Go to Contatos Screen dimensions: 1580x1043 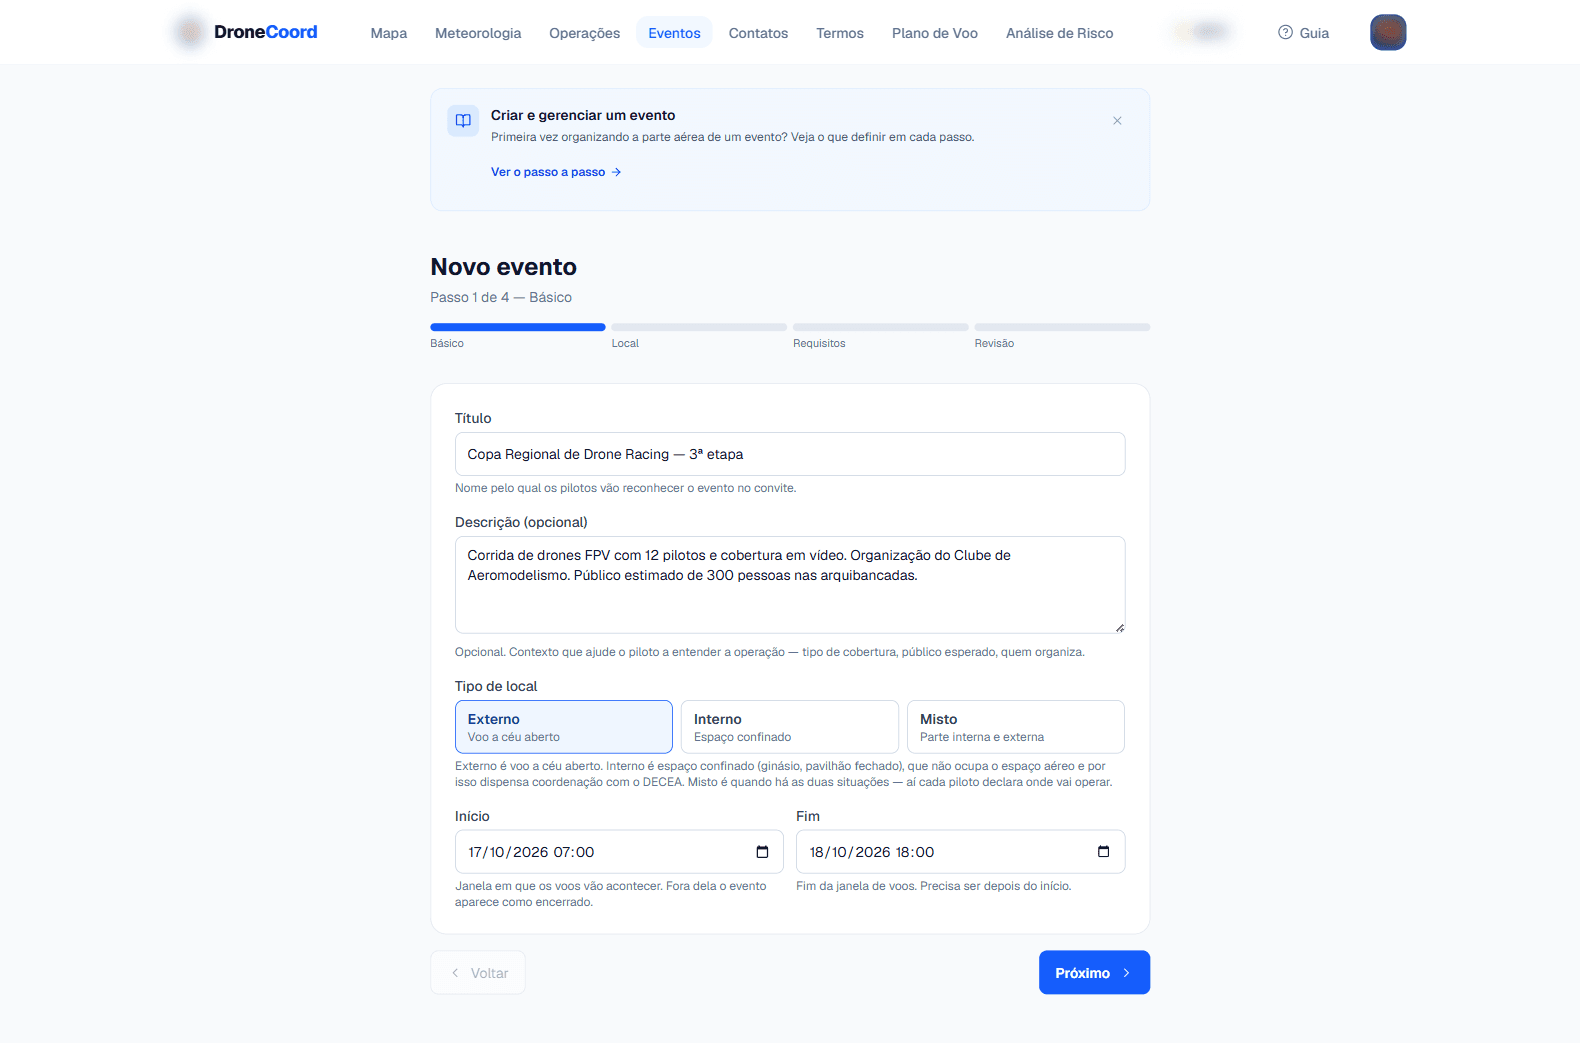(758, 33)
